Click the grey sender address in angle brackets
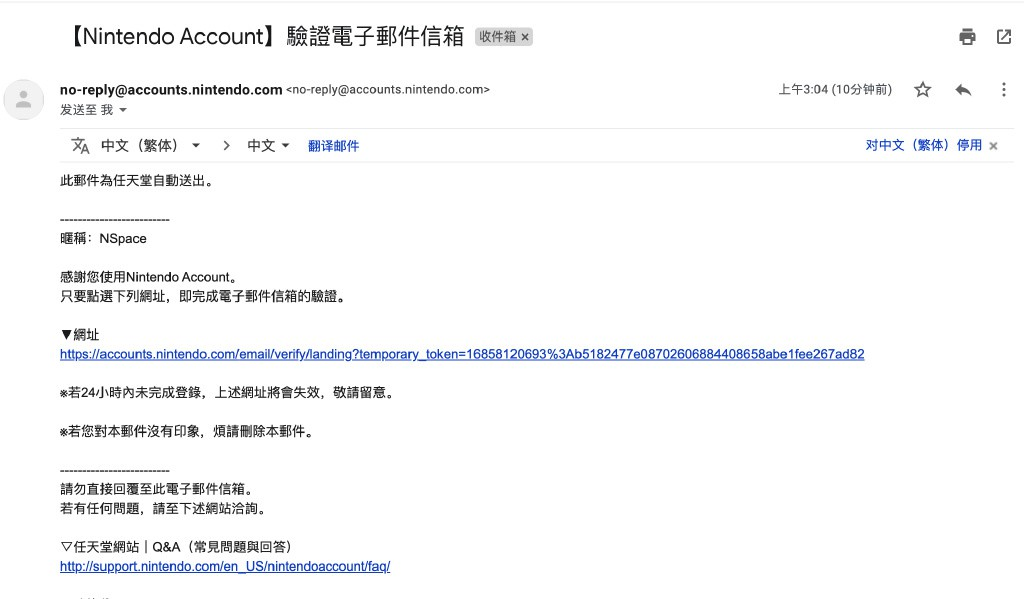Image resolution: width=1024 pixels, height=599 pixels. pyautogui.click(x=388, y=89)
